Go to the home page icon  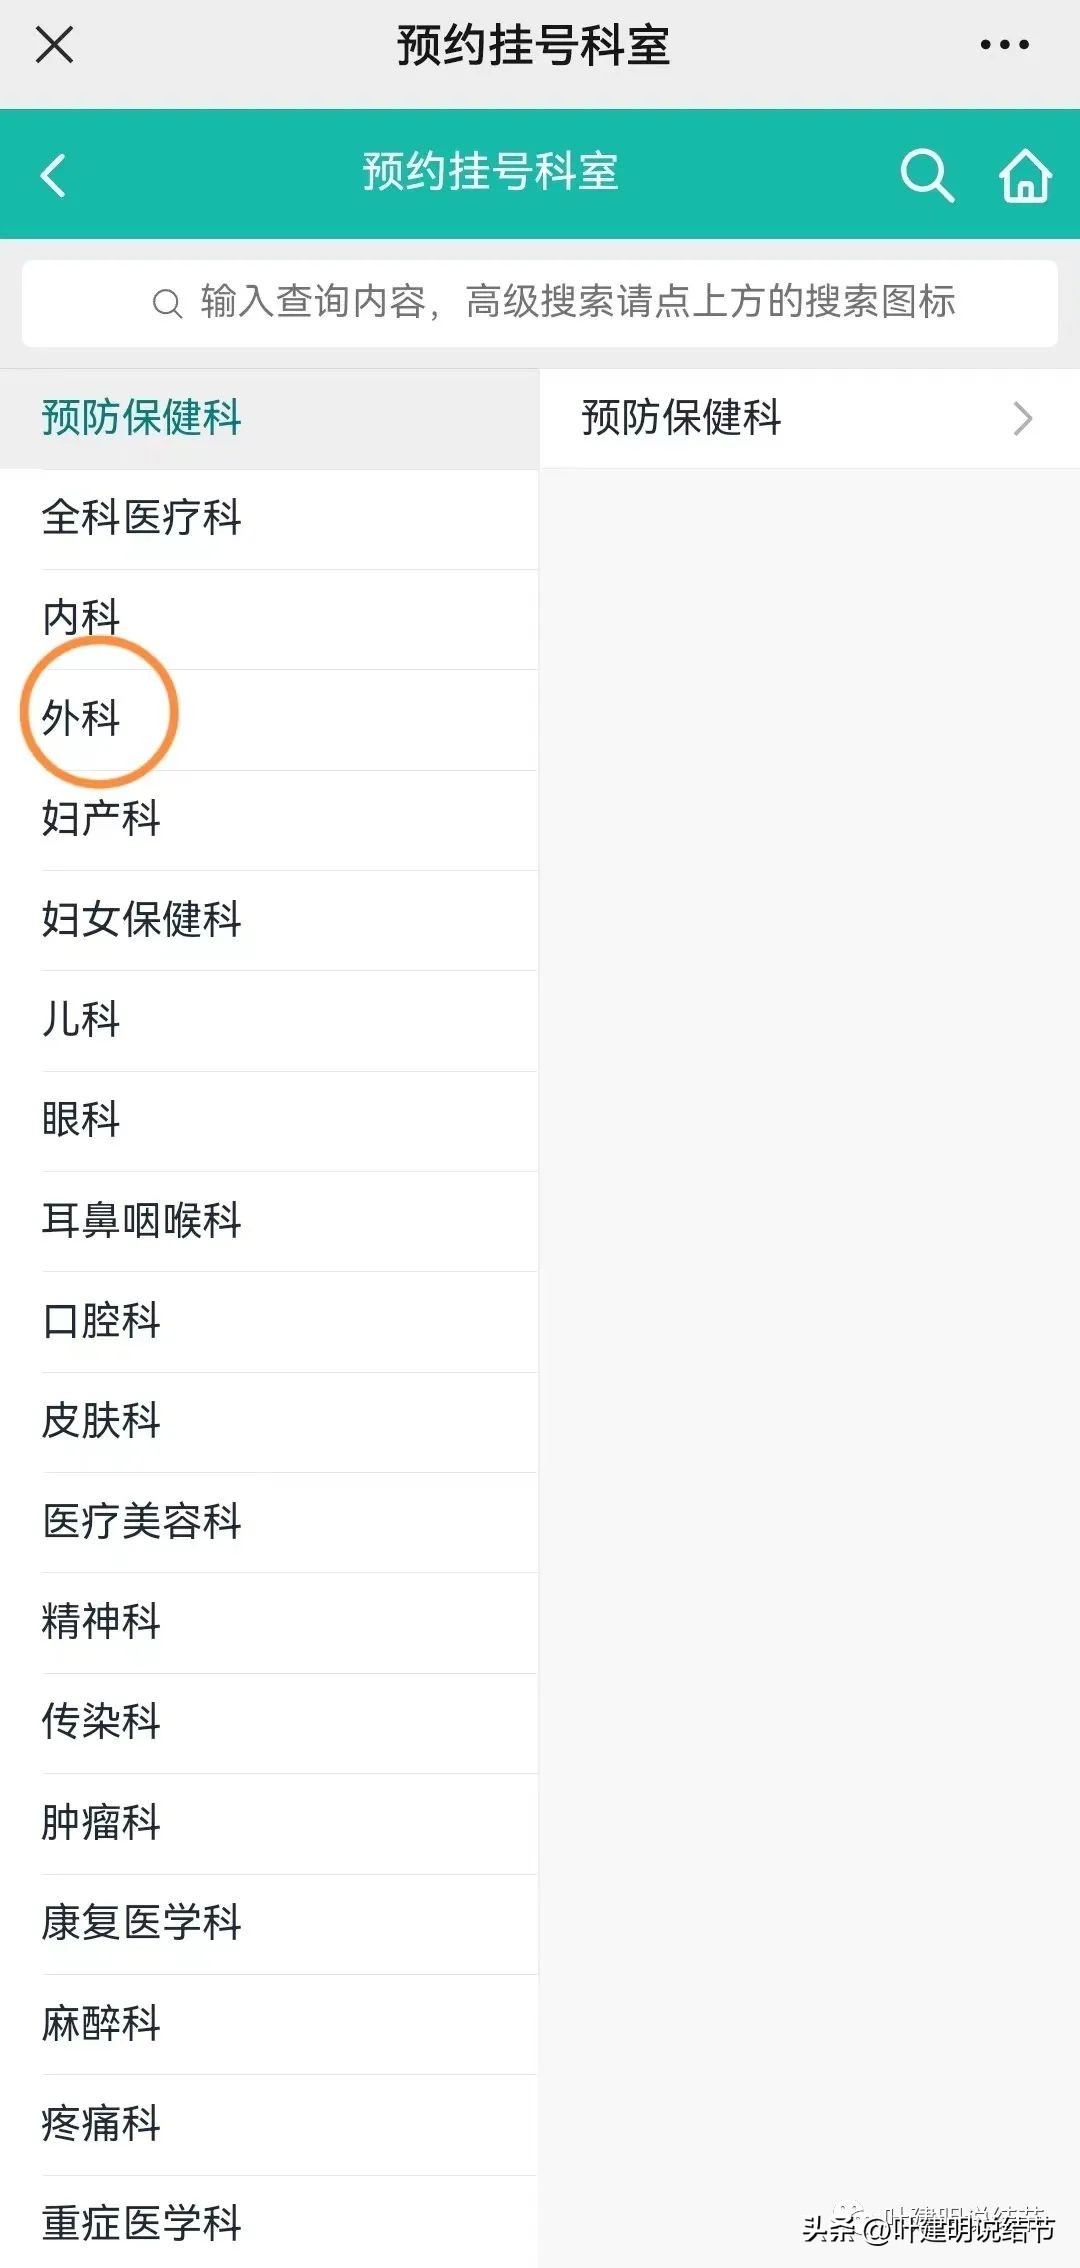[1025, 176]
